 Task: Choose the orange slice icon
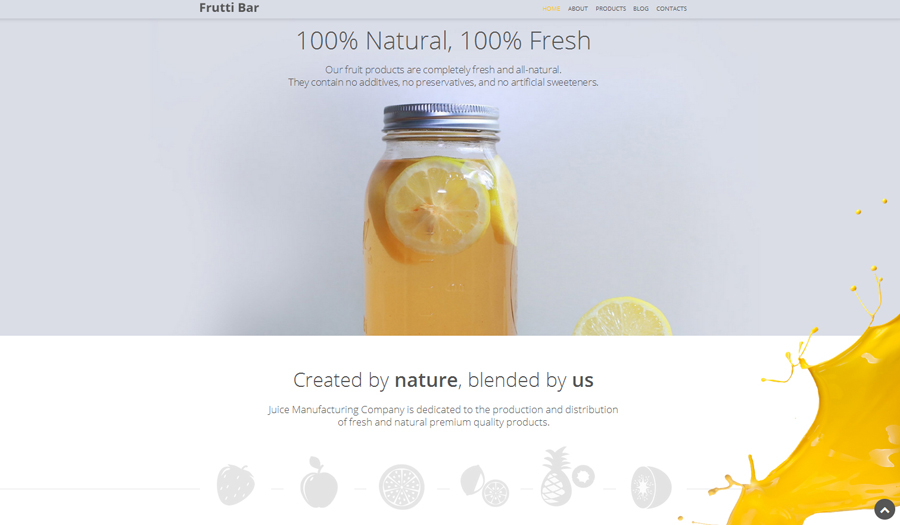[401, 487]
